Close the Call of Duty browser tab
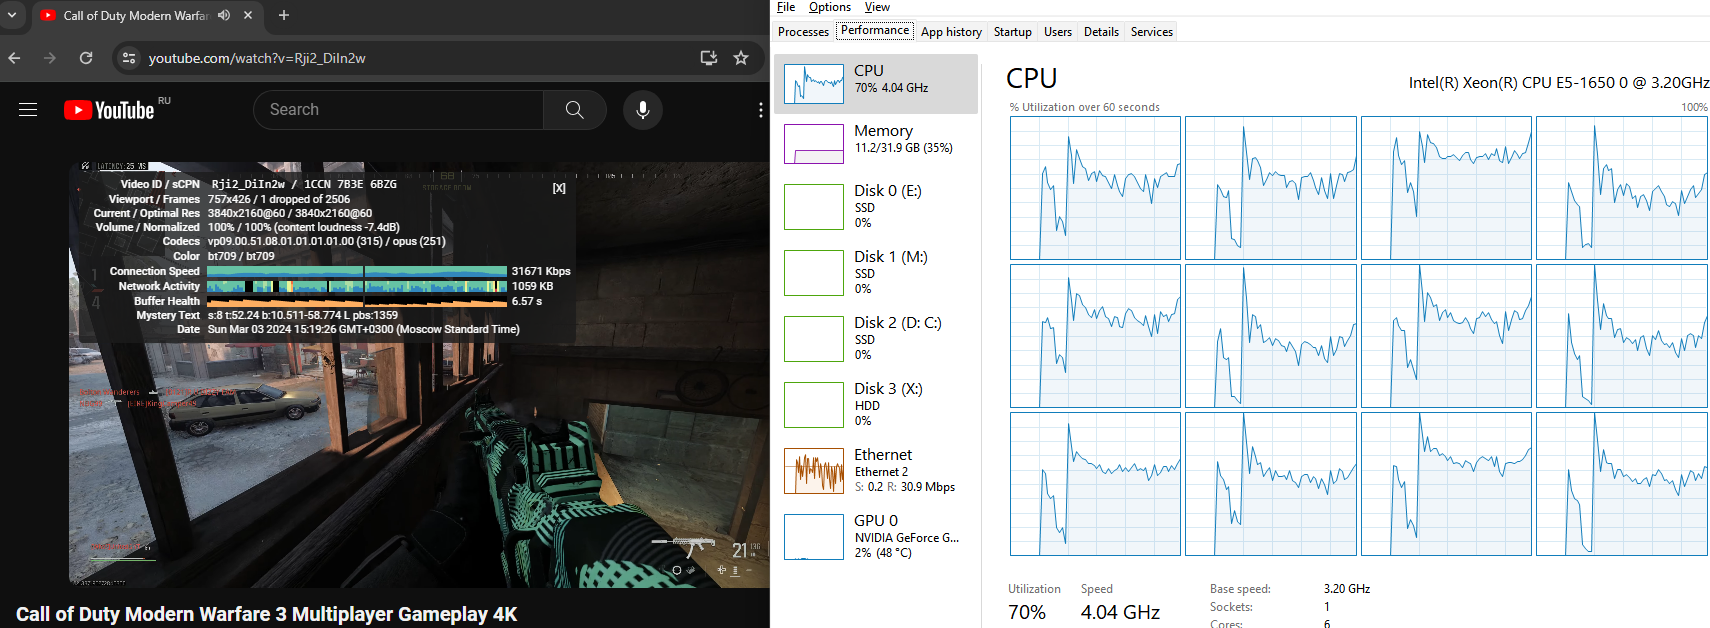Screen dimensions: 1710x628 coord(248,15)
